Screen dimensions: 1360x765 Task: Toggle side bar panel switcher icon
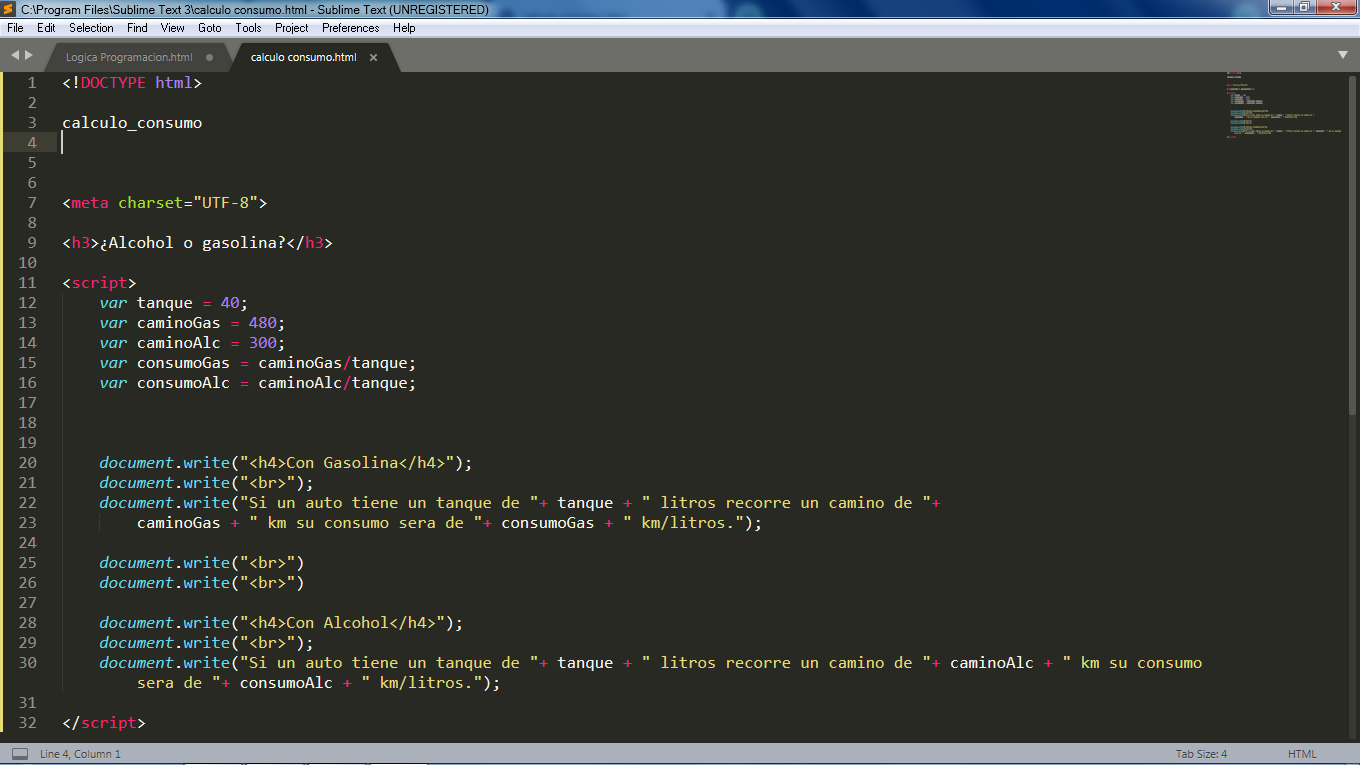(x=19, y=754)
